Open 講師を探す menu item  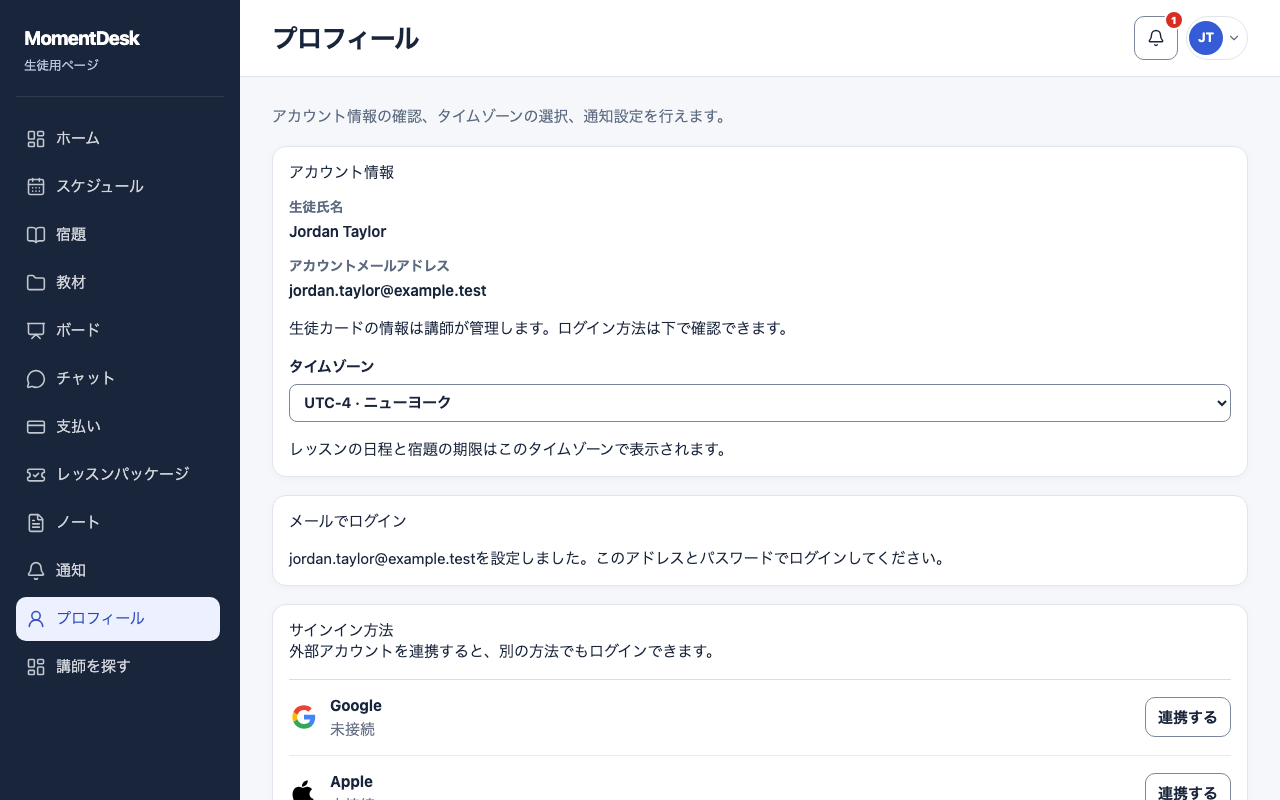coord(118,667)
